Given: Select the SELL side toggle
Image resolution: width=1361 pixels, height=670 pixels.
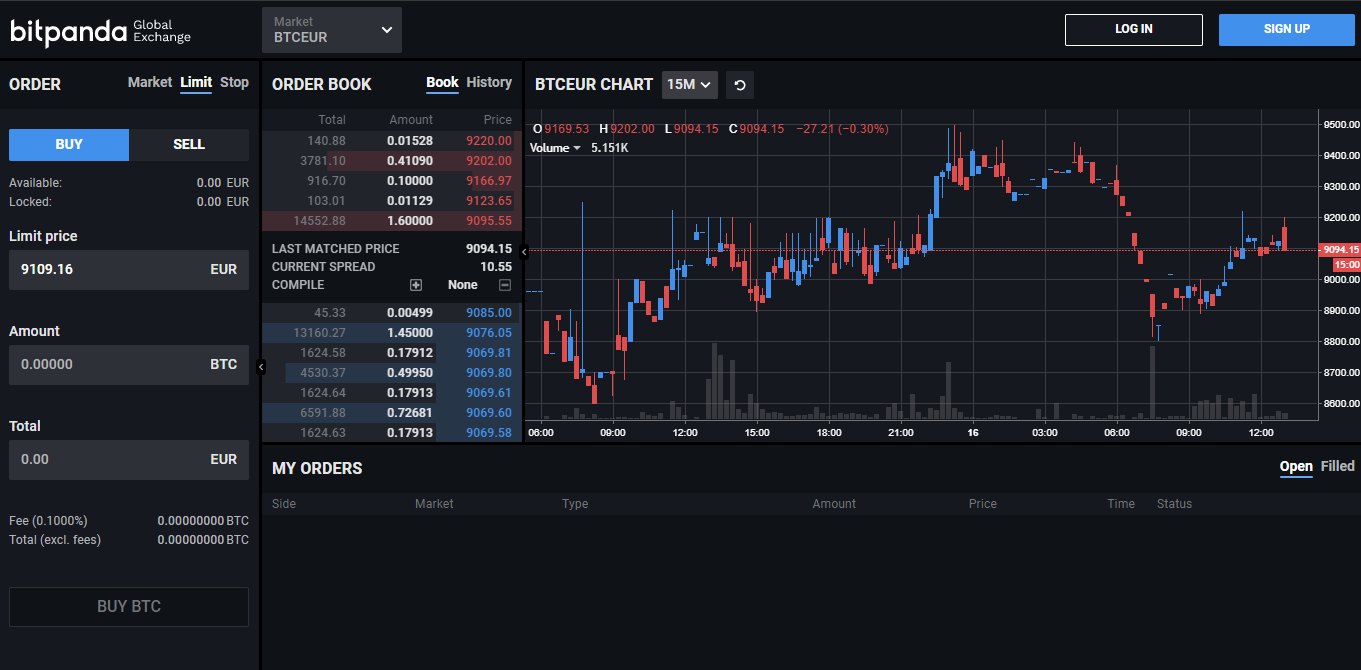Looking at the screenshot, I should tap(189, 144).
